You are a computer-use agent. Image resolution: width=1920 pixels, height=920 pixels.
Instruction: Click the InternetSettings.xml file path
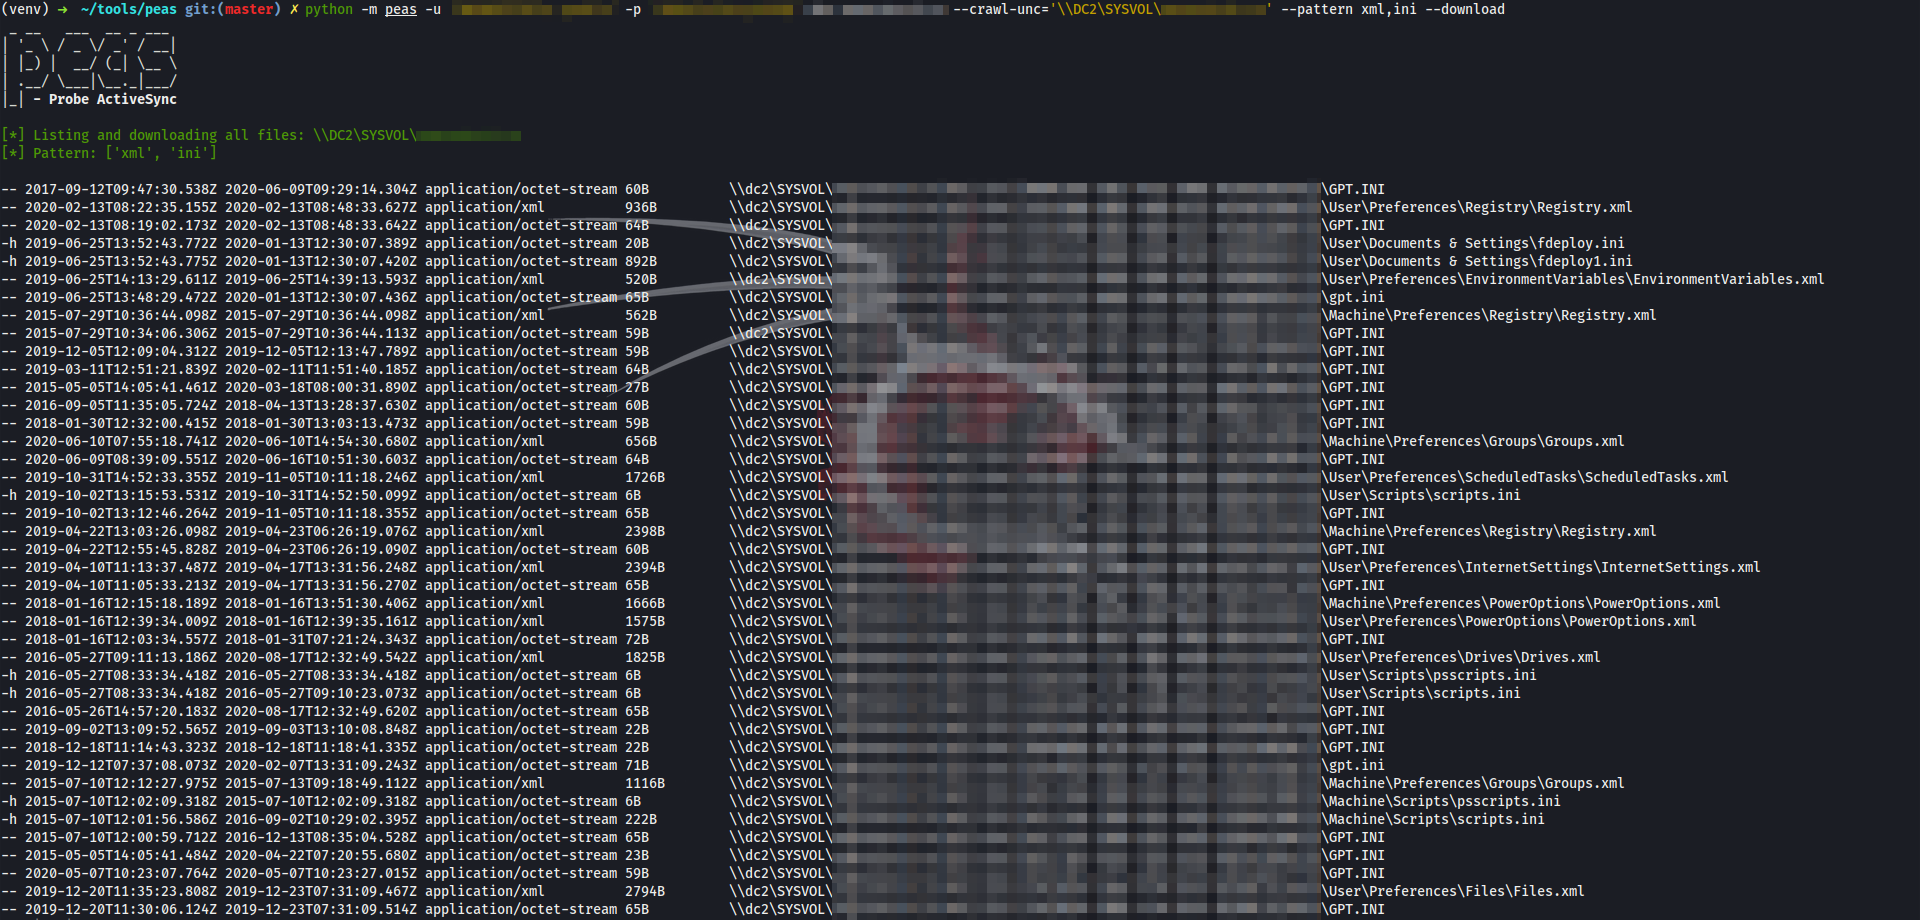coord(1542,568)
